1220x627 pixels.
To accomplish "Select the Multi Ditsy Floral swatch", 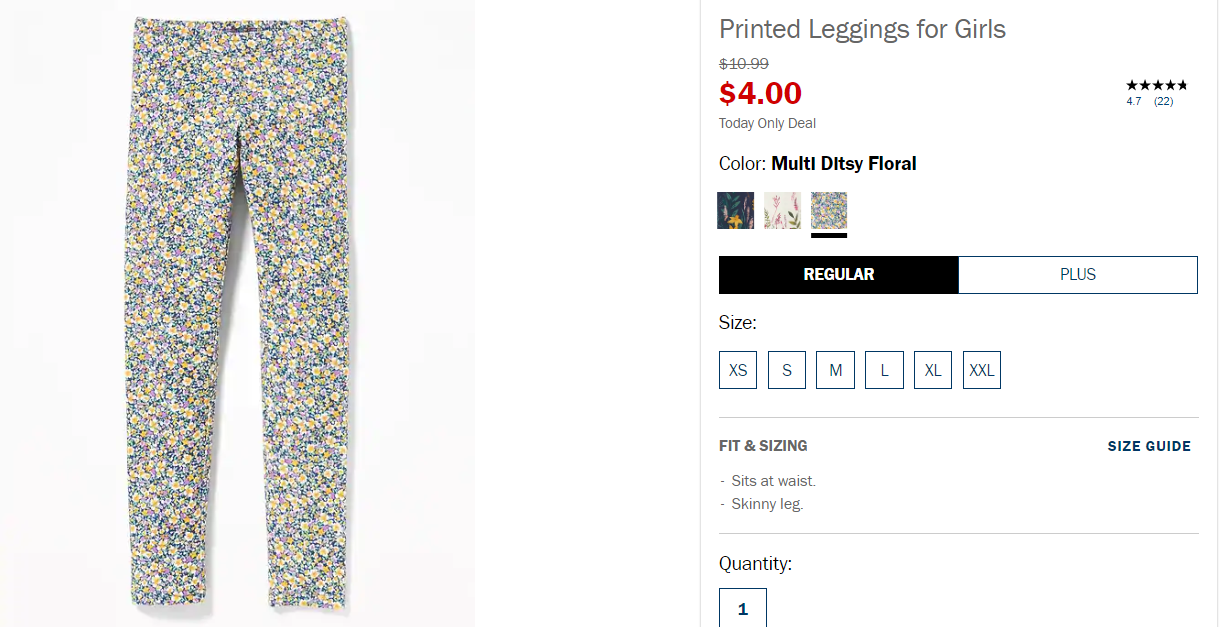I will (x=829, y=210).
